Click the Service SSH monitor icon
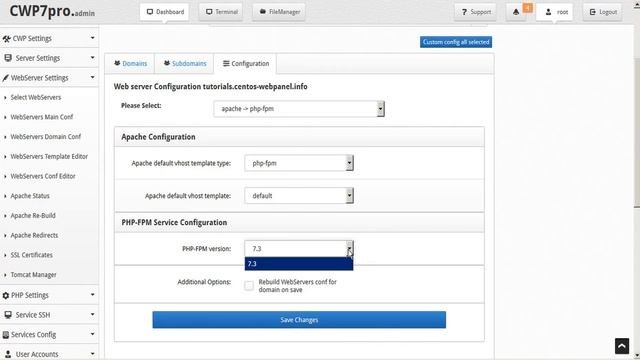Image resolution: width=640 pixels, height=360 pixels. click(x=8, y=315)
